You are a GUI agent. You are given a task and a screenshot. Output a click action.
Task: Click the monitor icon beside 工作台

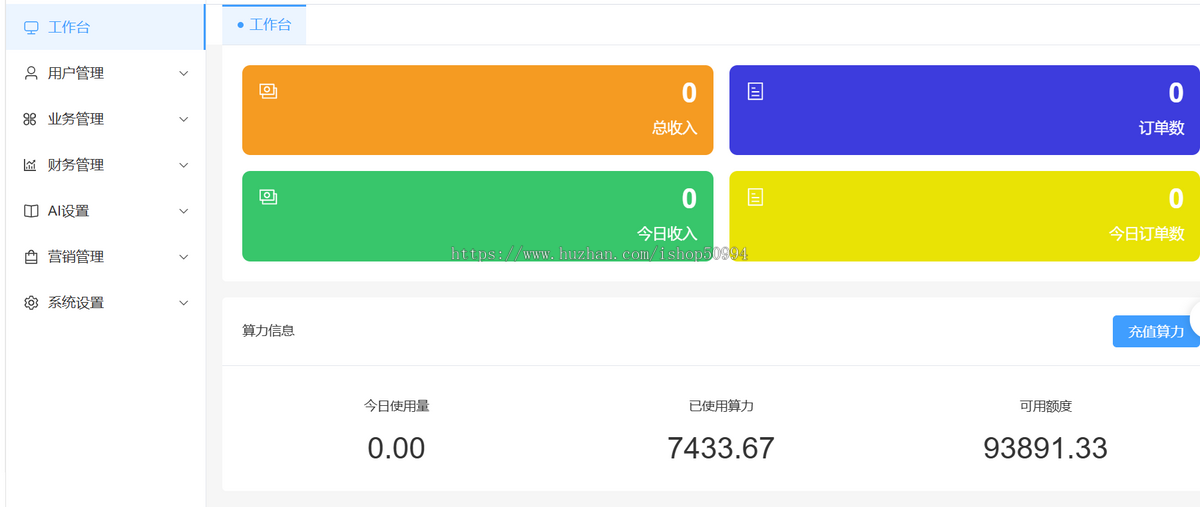(x=31, y=28)
